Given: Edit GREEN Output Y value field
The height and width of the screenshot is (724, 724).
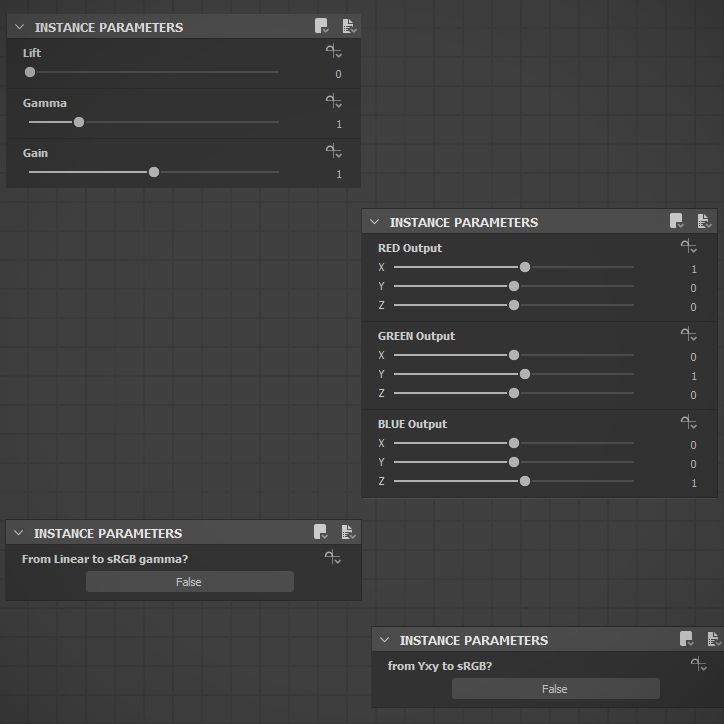Looking at the screenshot, I should point(694,376).
